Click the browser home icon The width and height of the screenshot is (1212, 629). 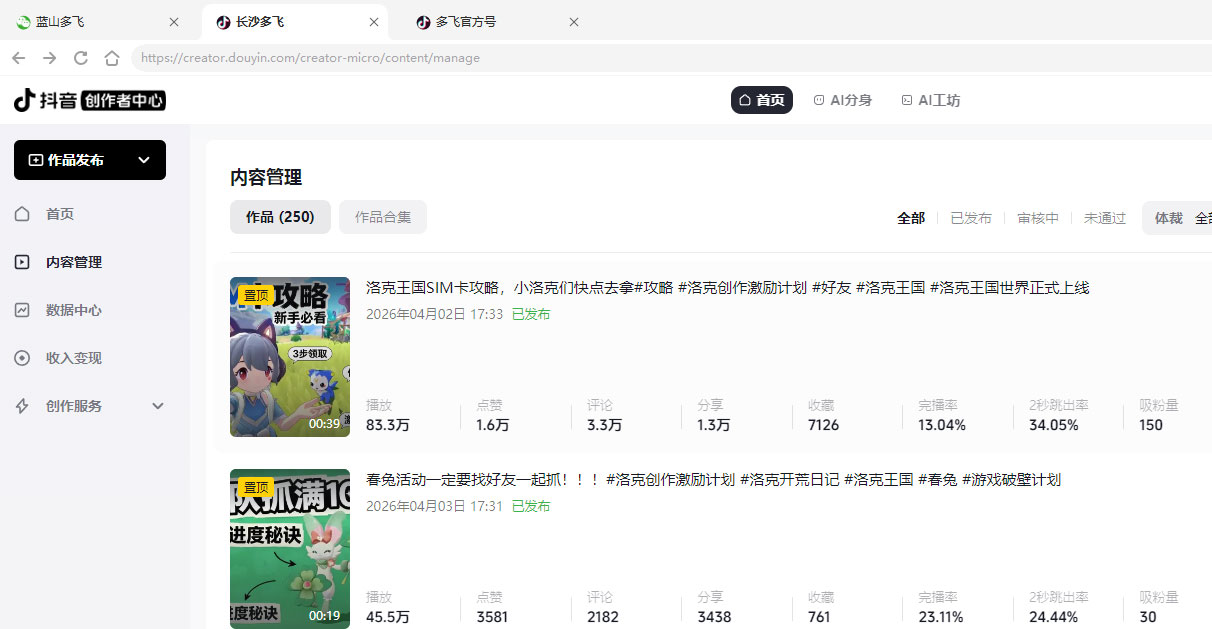click(112, 58)
